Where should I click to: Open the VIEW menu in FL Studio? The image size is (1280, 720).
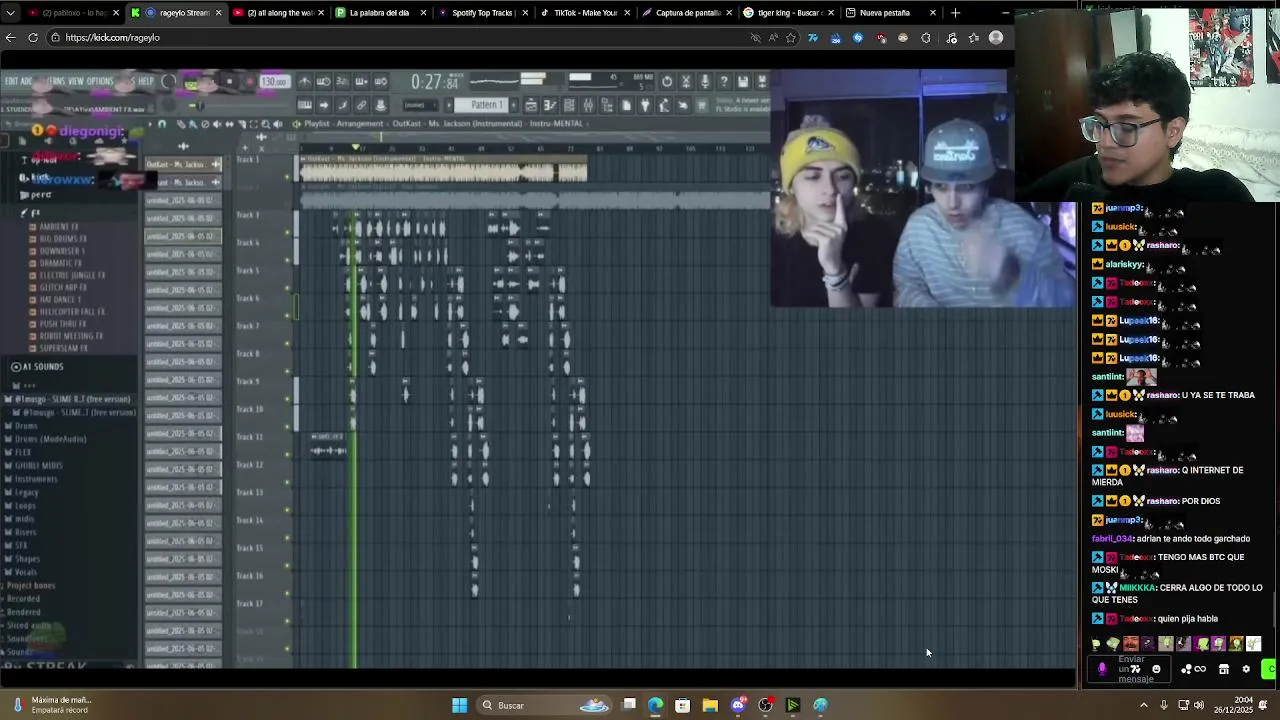click(76, 81)
